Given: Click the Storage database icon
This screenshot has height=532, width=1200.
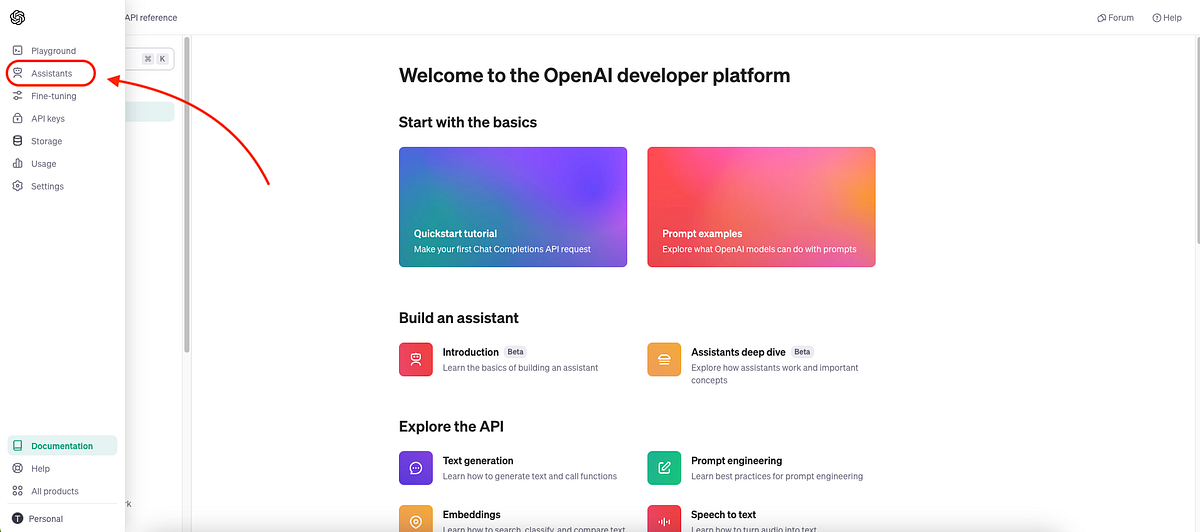Looking at the screenshot, I should pyautogui.click(x=18, y=141).
